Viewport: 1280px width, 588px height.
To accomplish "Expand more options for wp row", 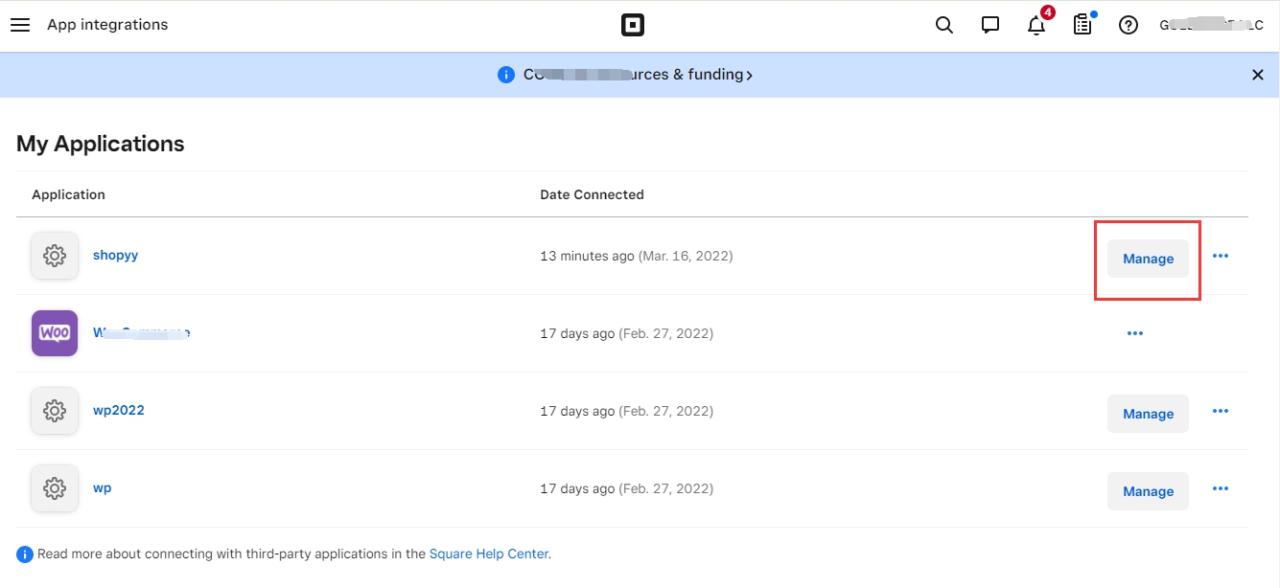I will [1220, 489].
